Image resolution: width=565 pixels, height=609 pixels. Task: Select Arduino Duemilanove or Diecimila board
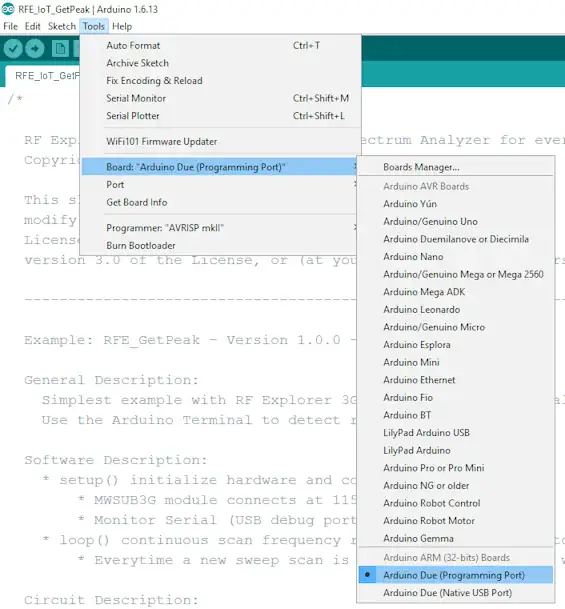(456, 239)
